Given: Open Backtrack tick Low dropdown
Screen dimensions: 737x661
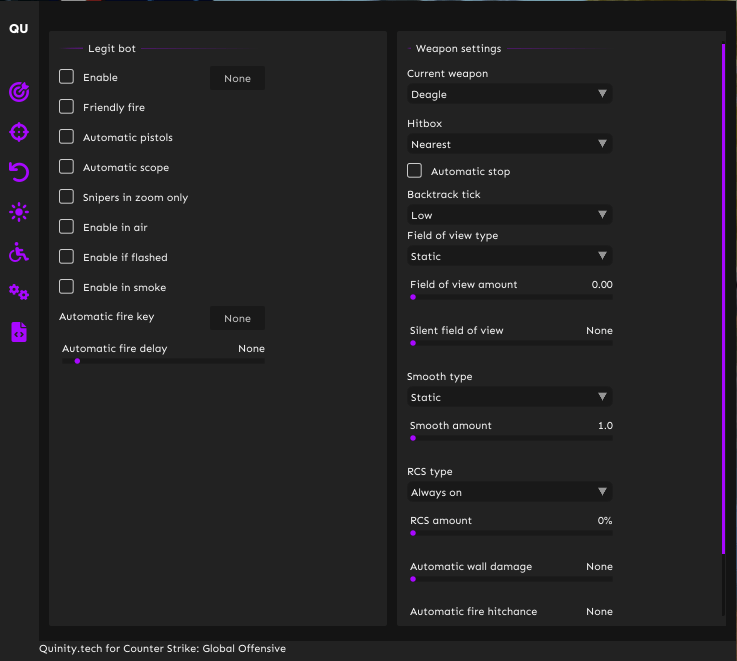Looking at the screenshot, I should click(x=510, y=215).
